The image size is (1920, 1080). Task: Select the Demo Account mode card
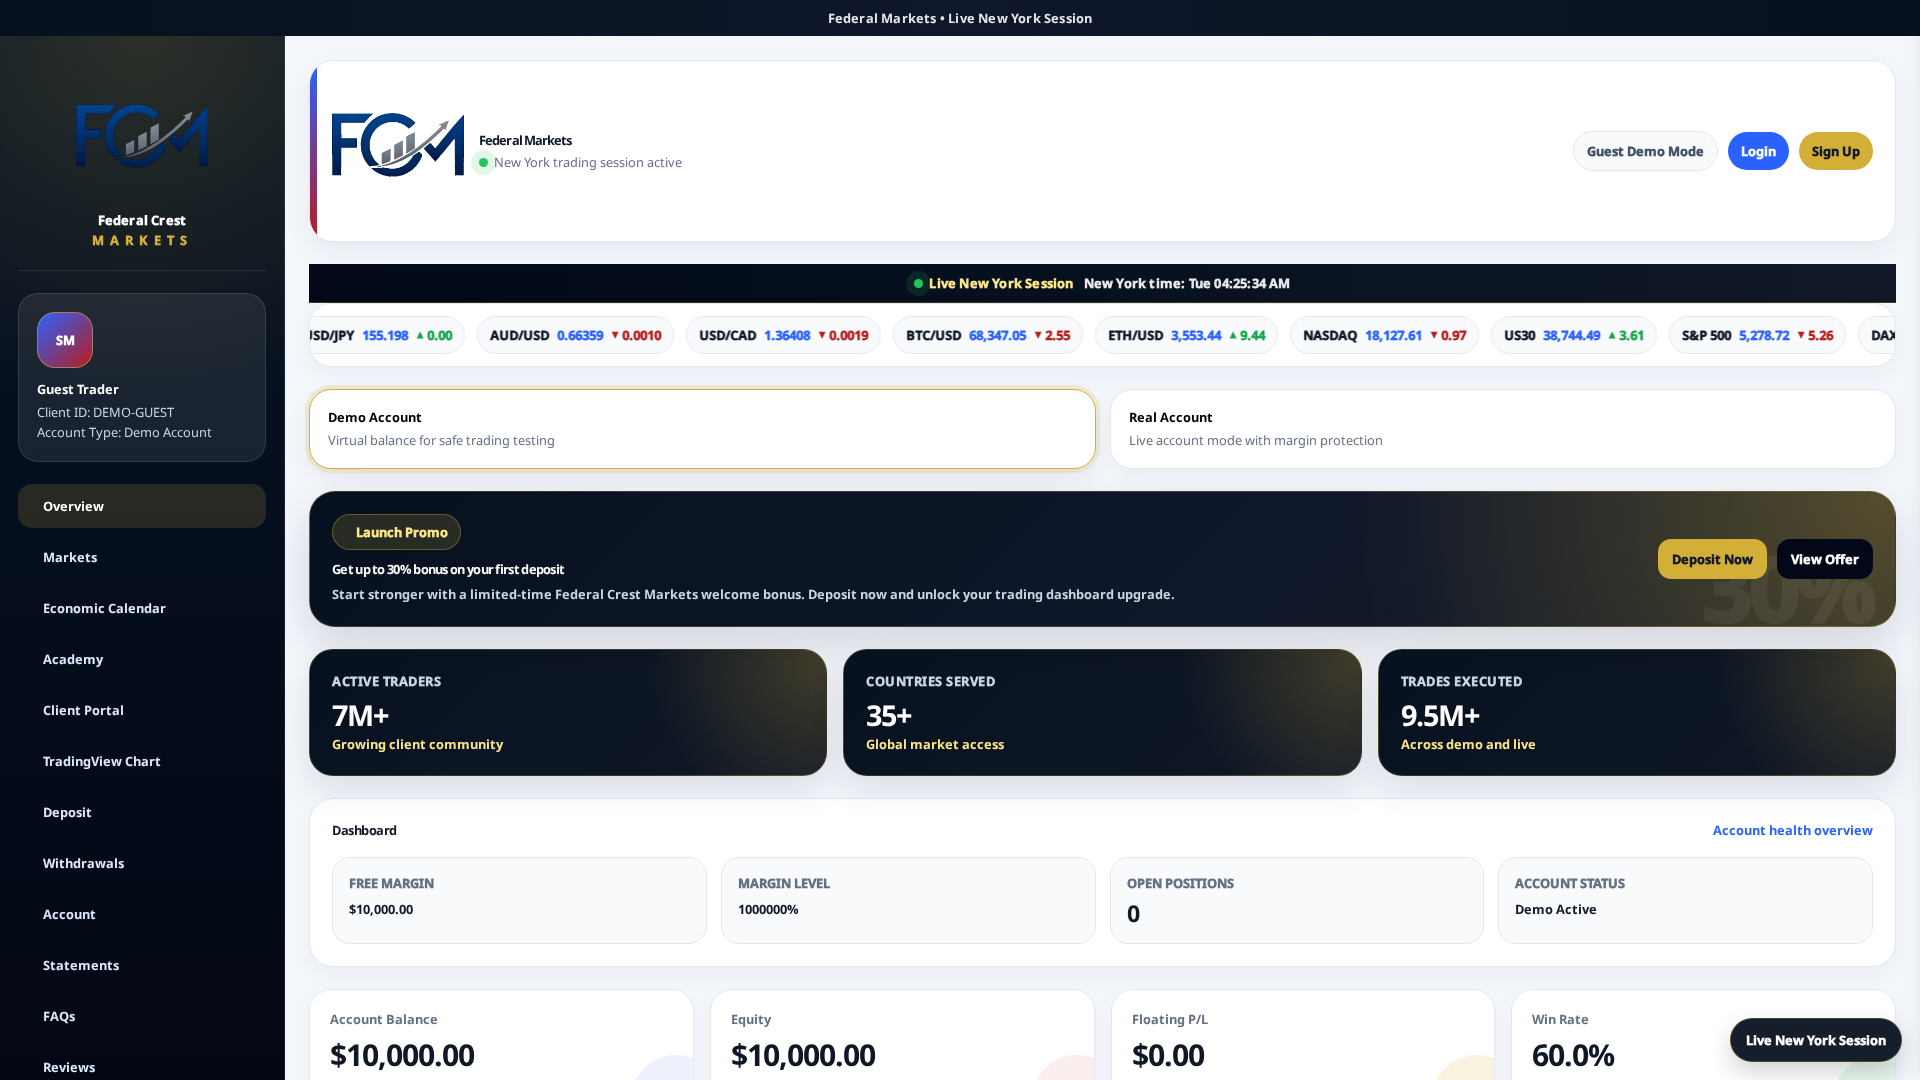(x=702, y=429)
